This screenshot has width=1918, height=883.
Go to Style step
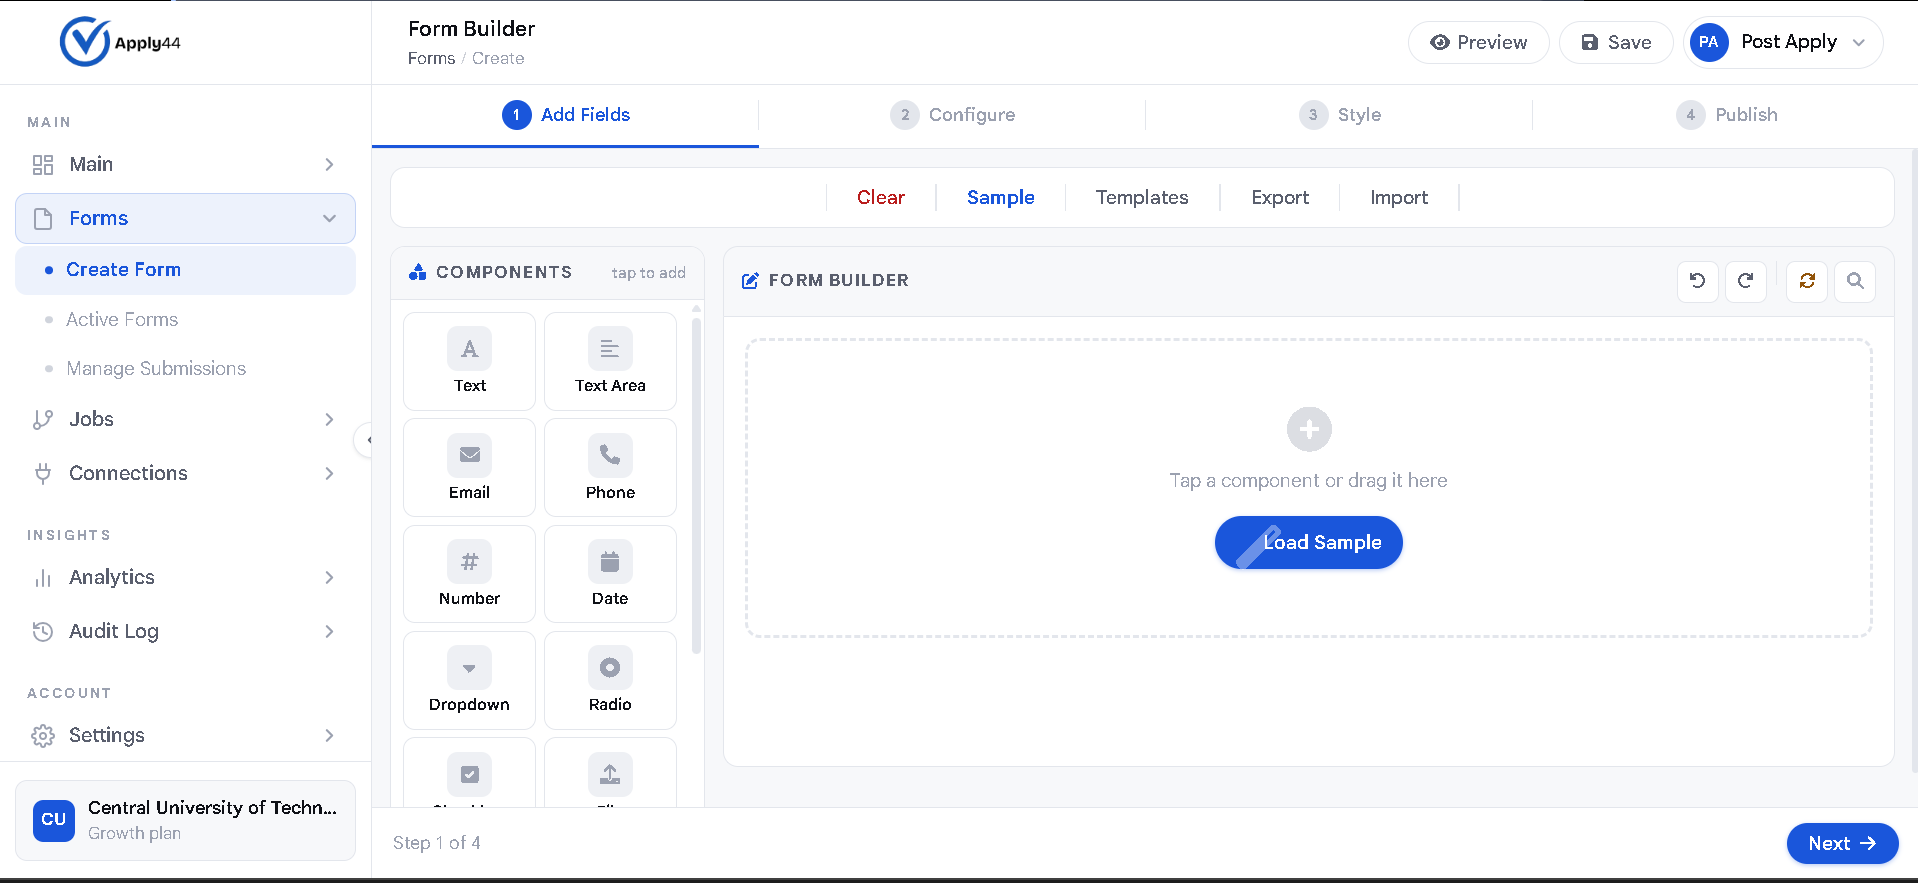click(1339, 115)
